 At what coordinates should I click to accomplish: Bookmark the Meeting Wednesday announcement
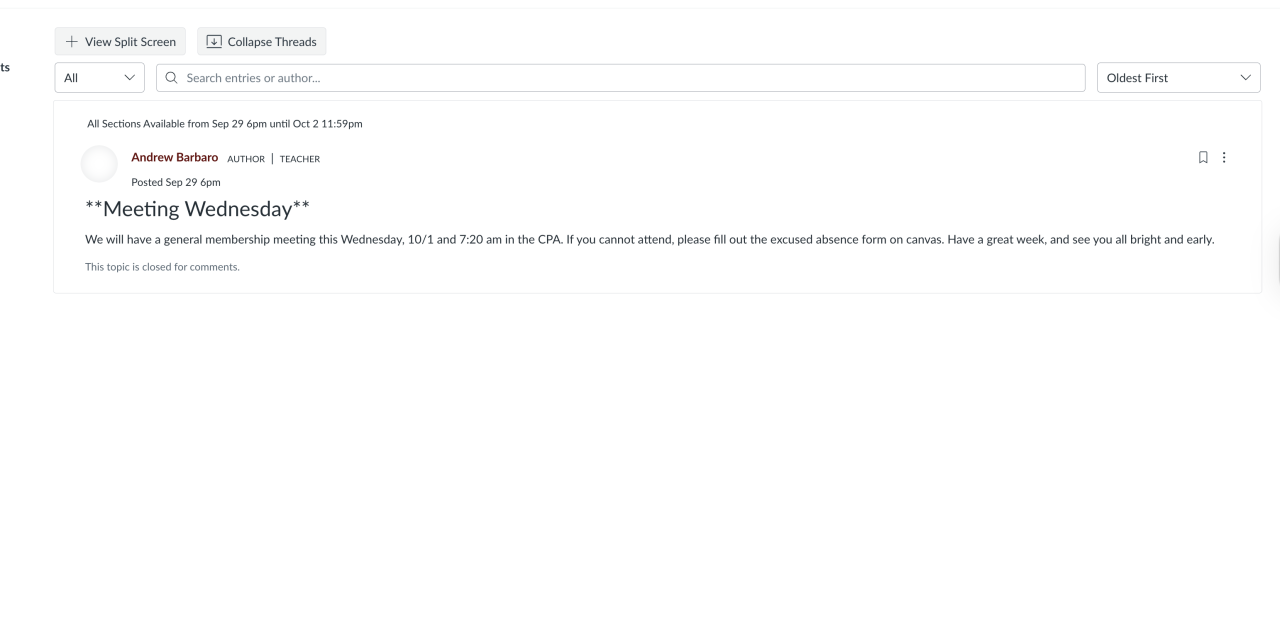tap(1203, 157)
